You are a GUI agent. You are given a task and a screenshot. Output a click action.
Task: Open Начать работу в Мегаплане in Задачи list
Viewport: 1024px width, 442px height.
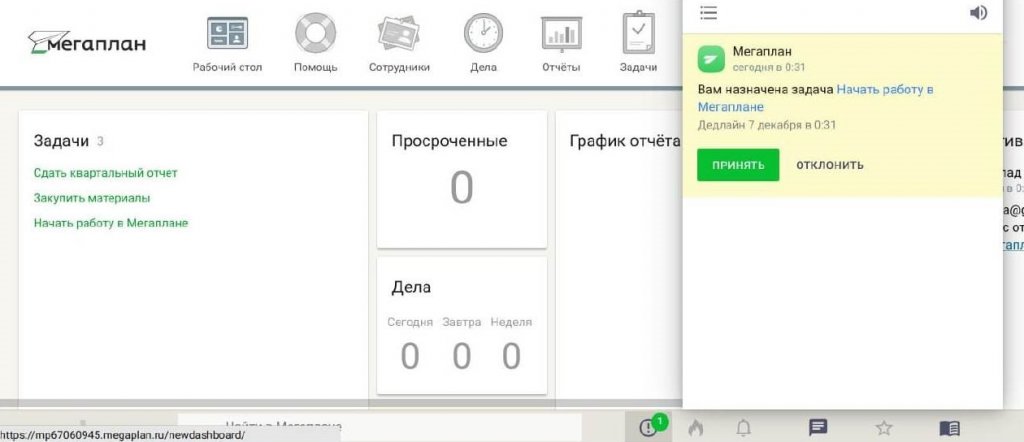pos(111,223)
